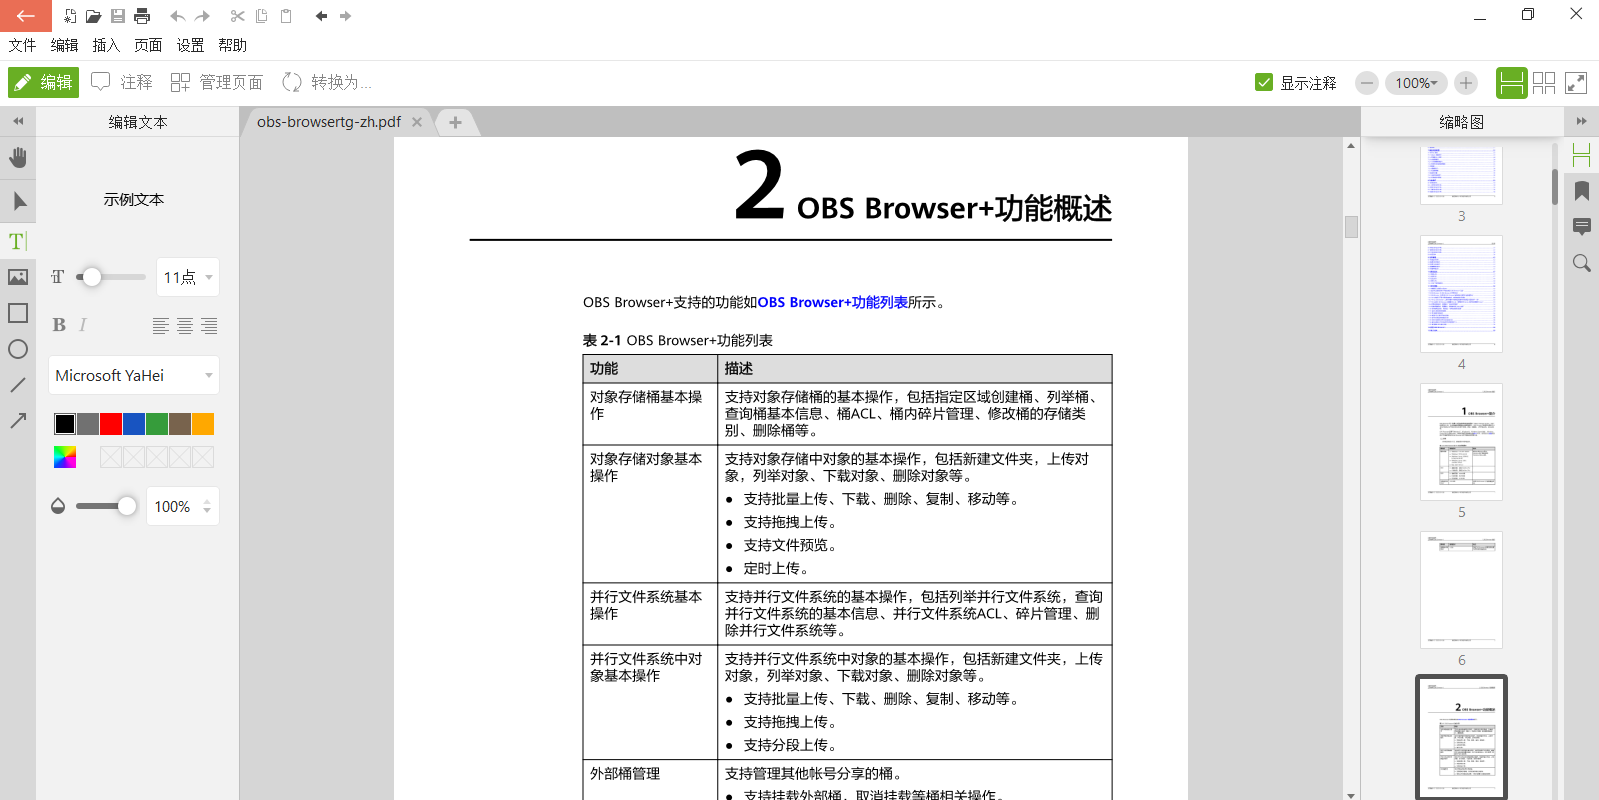1599x800 pixels.
Task: Open the Microsoft YaHei font dropdown
Action: coord(134,375)
